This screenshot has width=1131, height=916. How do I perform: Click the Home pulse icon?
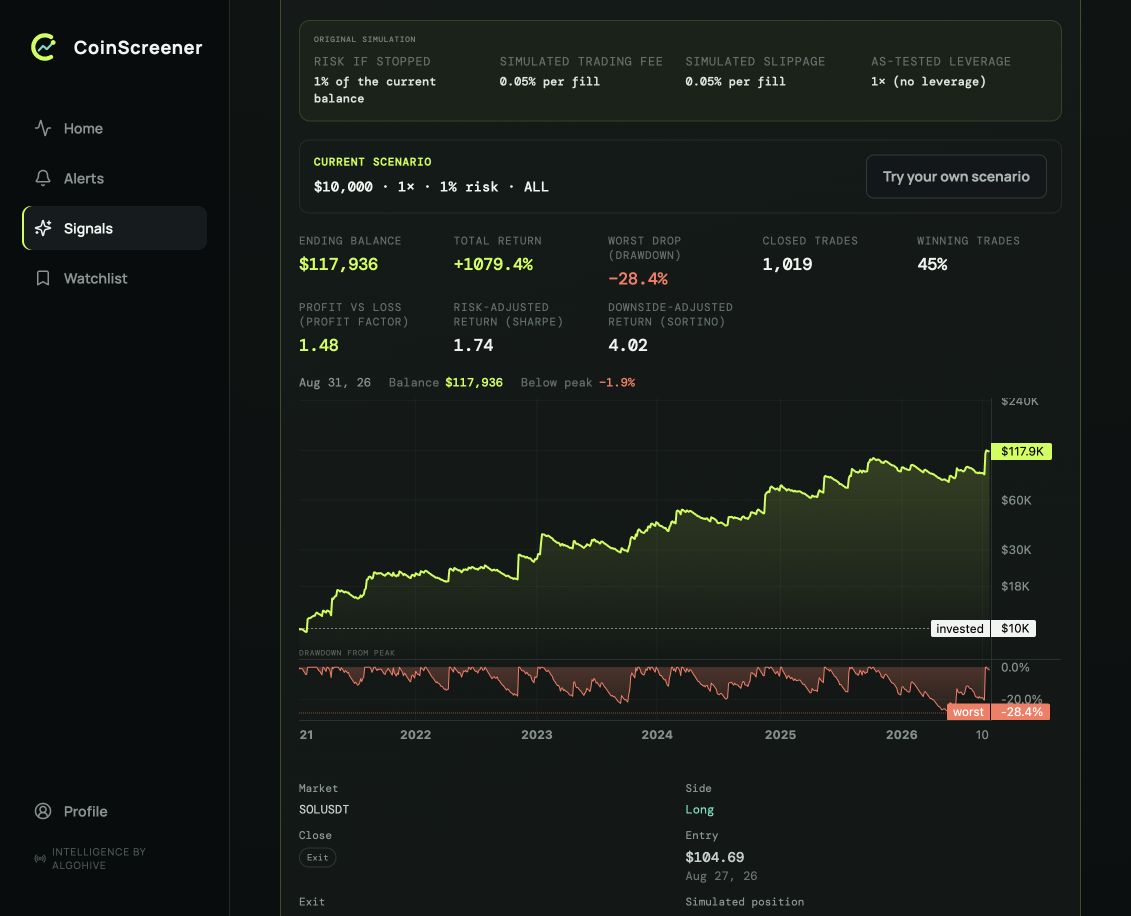(43, 128)
